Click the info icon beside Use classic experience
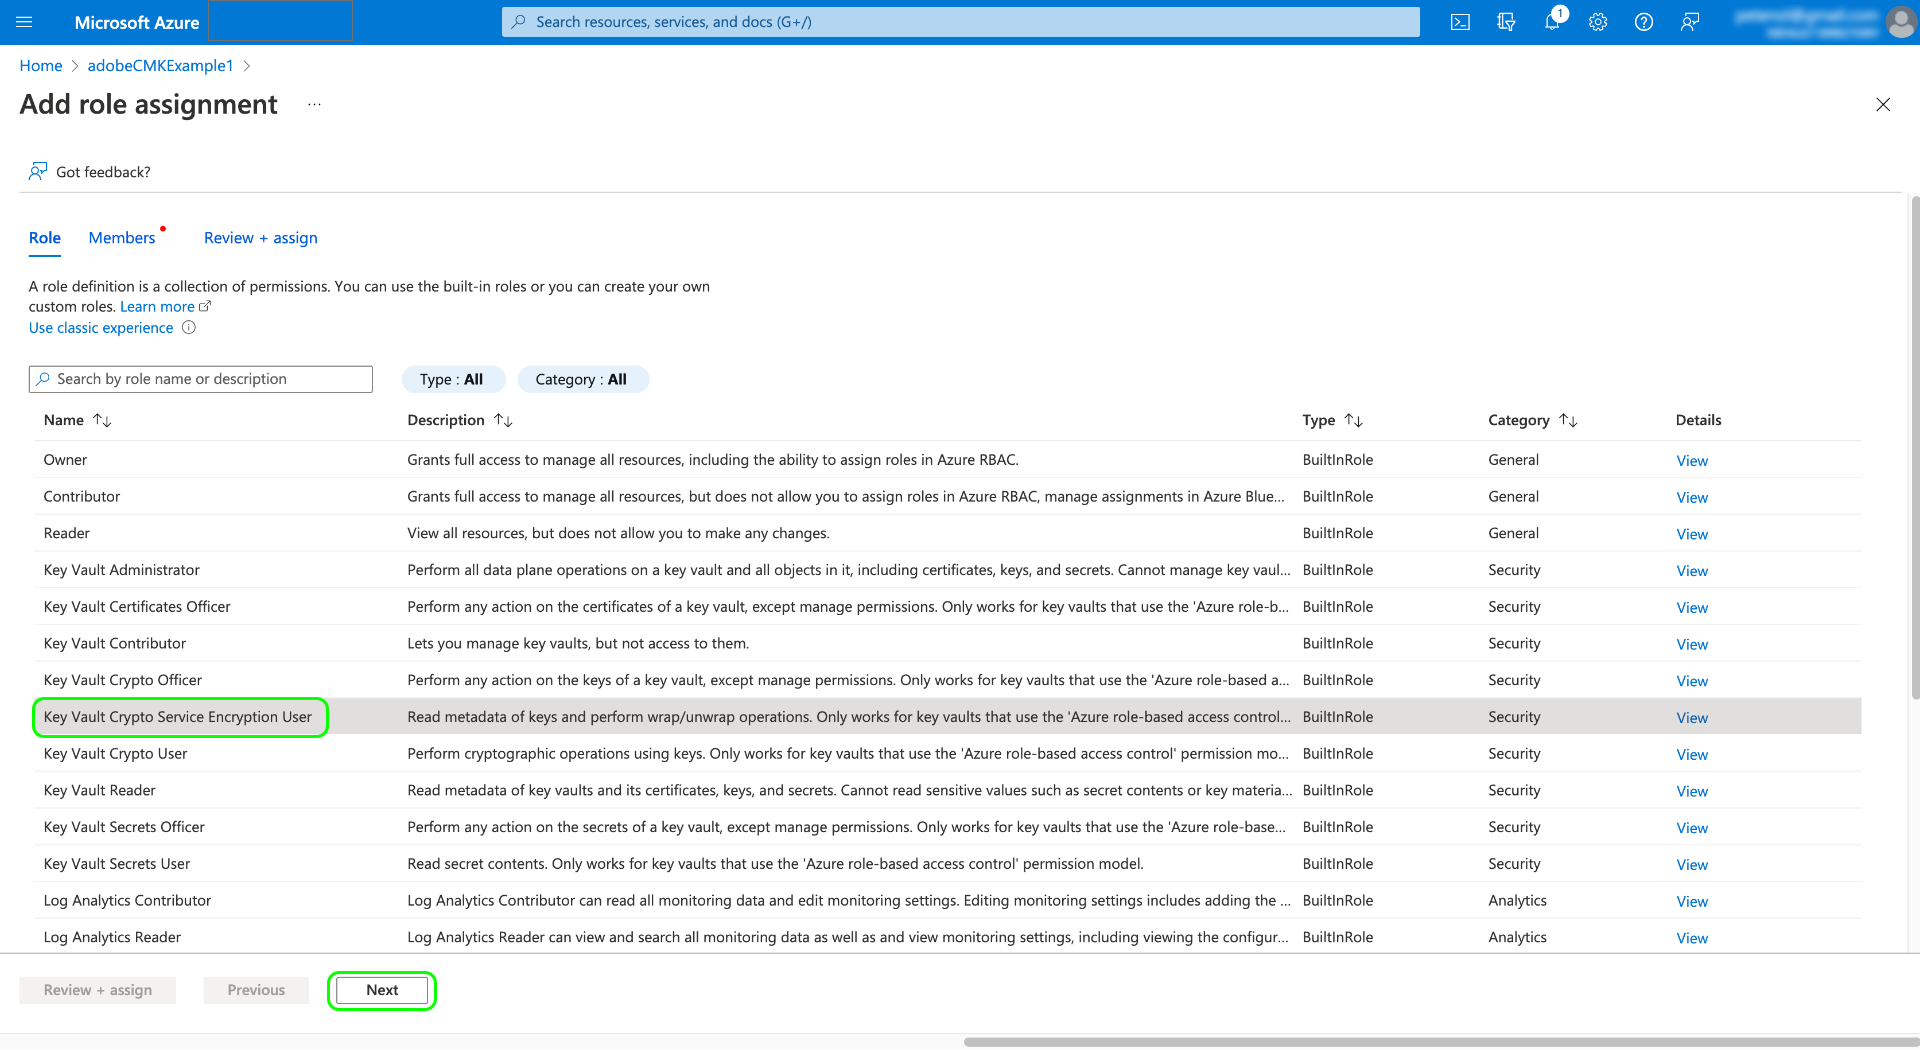 189,328
